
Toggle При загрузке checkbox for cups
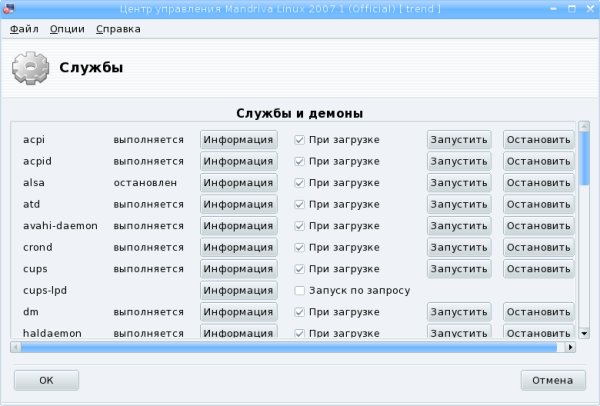click(300, 269)
